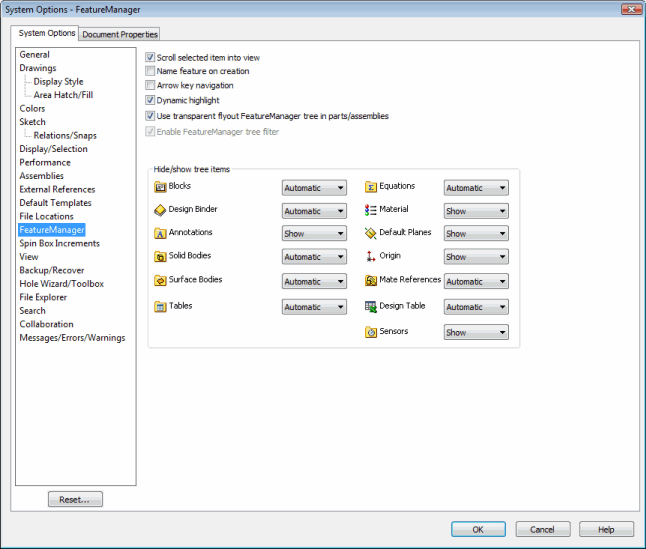The height and width of the screenshot is (549, 646).
Task: Open the Collaboration options page
Action: (x=47, y=324)
